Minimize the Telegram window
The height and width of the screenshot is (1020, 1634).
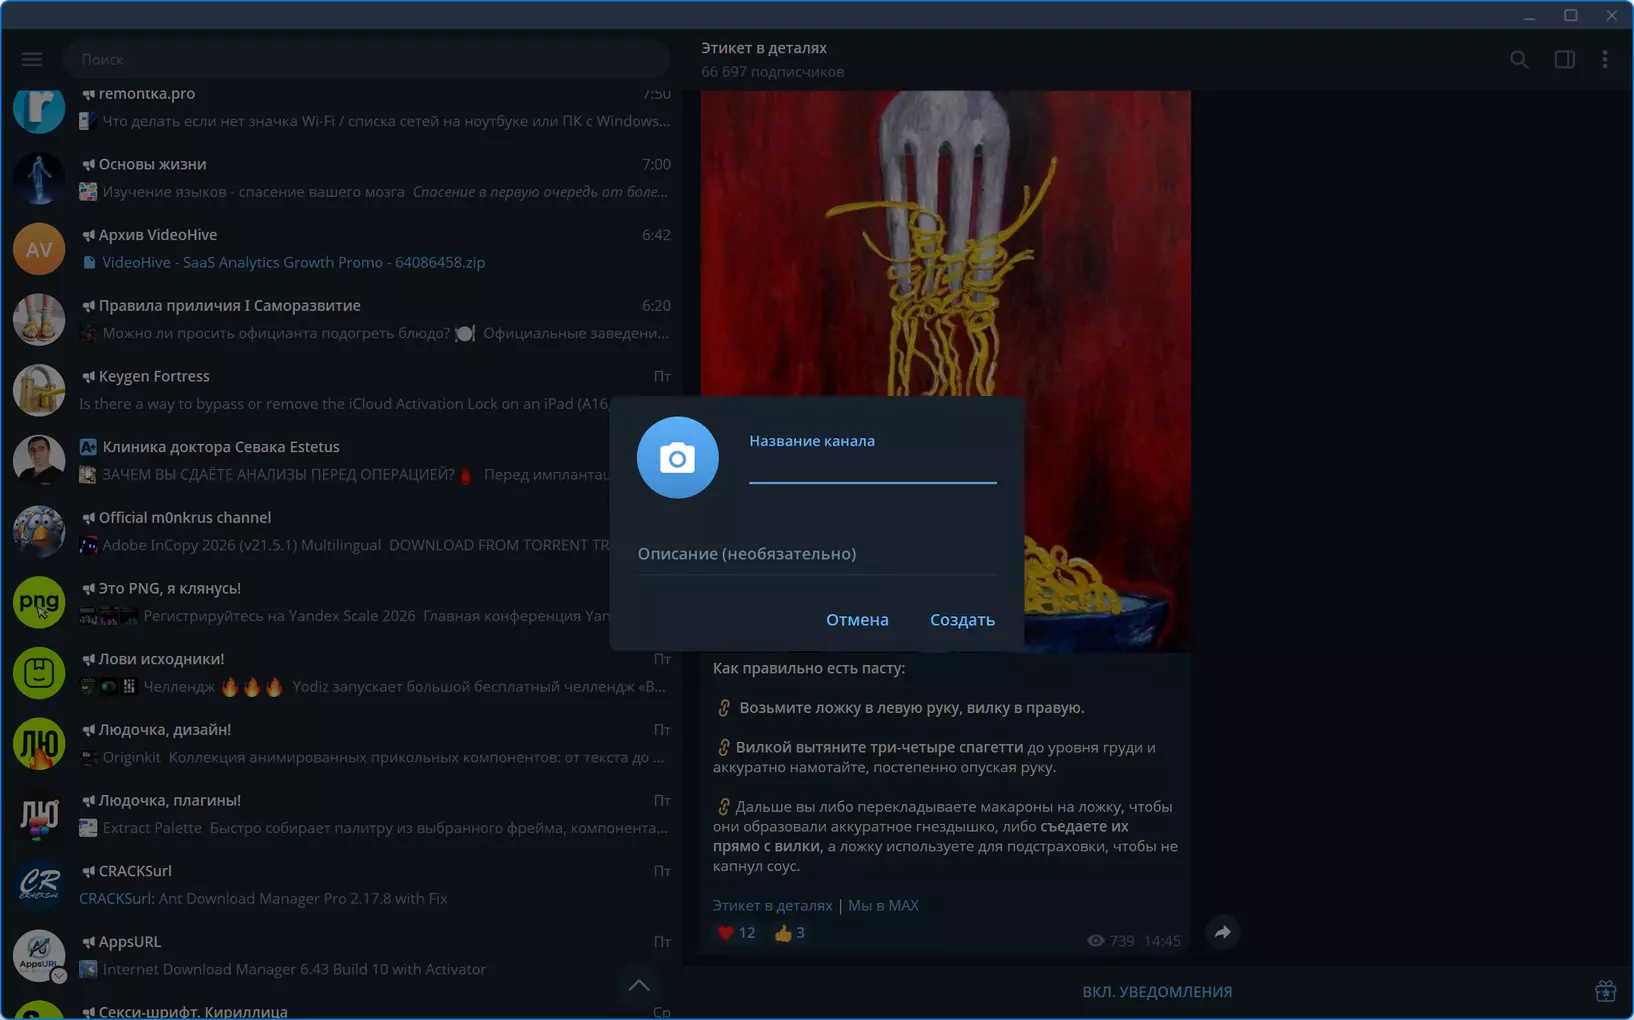click(x=1530, y=15)
